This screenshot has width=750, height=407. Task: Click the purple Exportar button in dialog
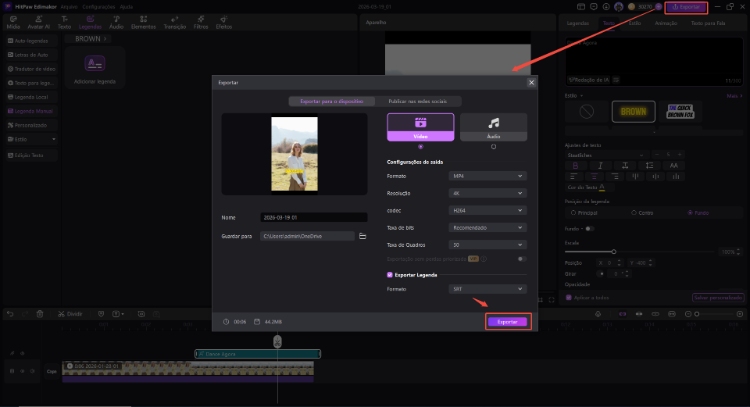507,321
